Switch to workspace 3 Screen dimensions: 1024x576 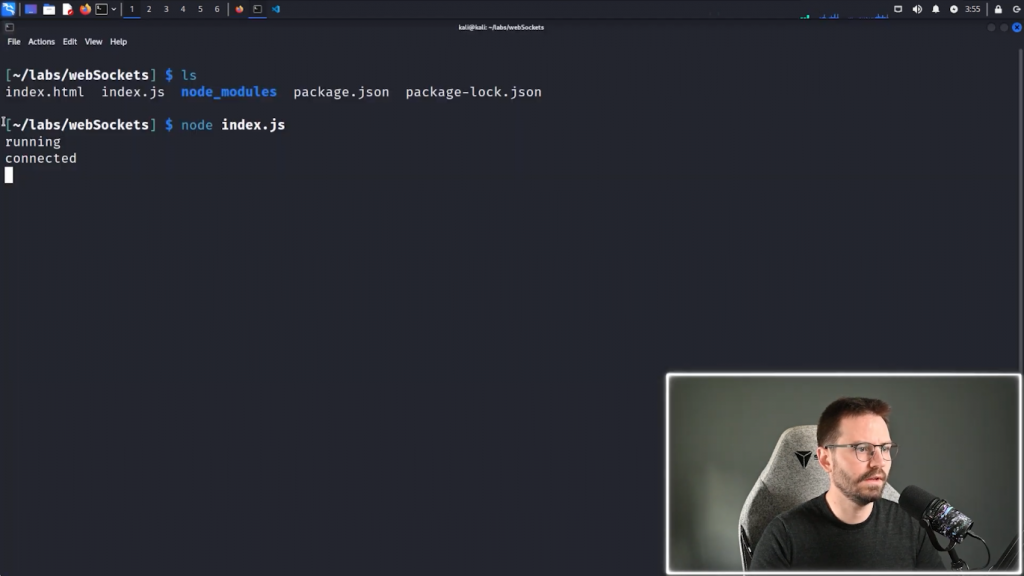point(166,9)
